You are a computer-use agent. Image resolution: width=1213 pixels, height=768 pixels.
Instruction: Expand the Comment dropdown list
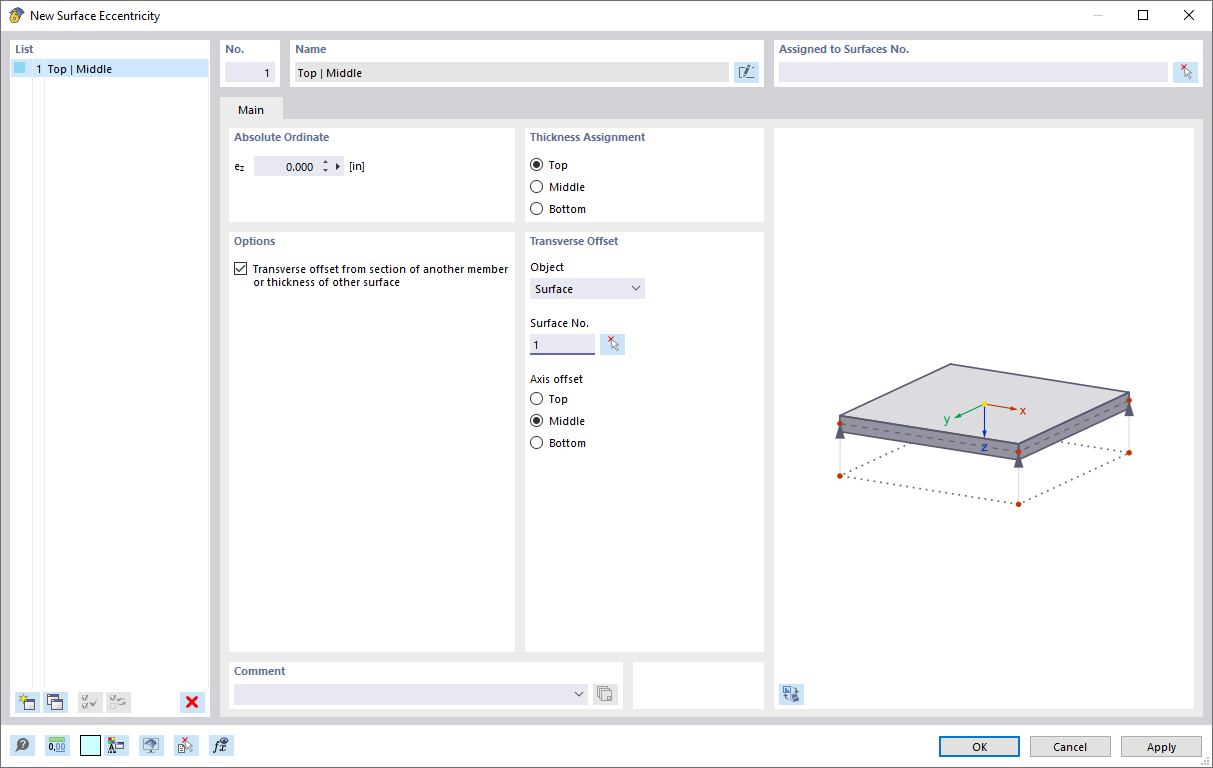[579, 693]
